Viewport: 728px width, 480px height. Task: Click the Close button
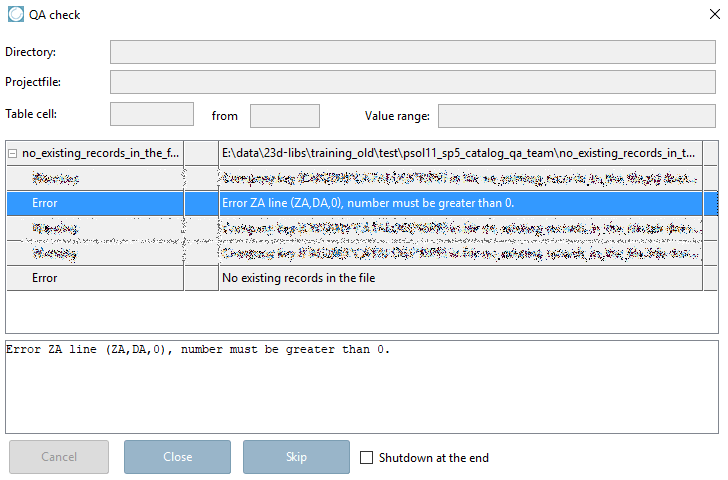(177, 457)
